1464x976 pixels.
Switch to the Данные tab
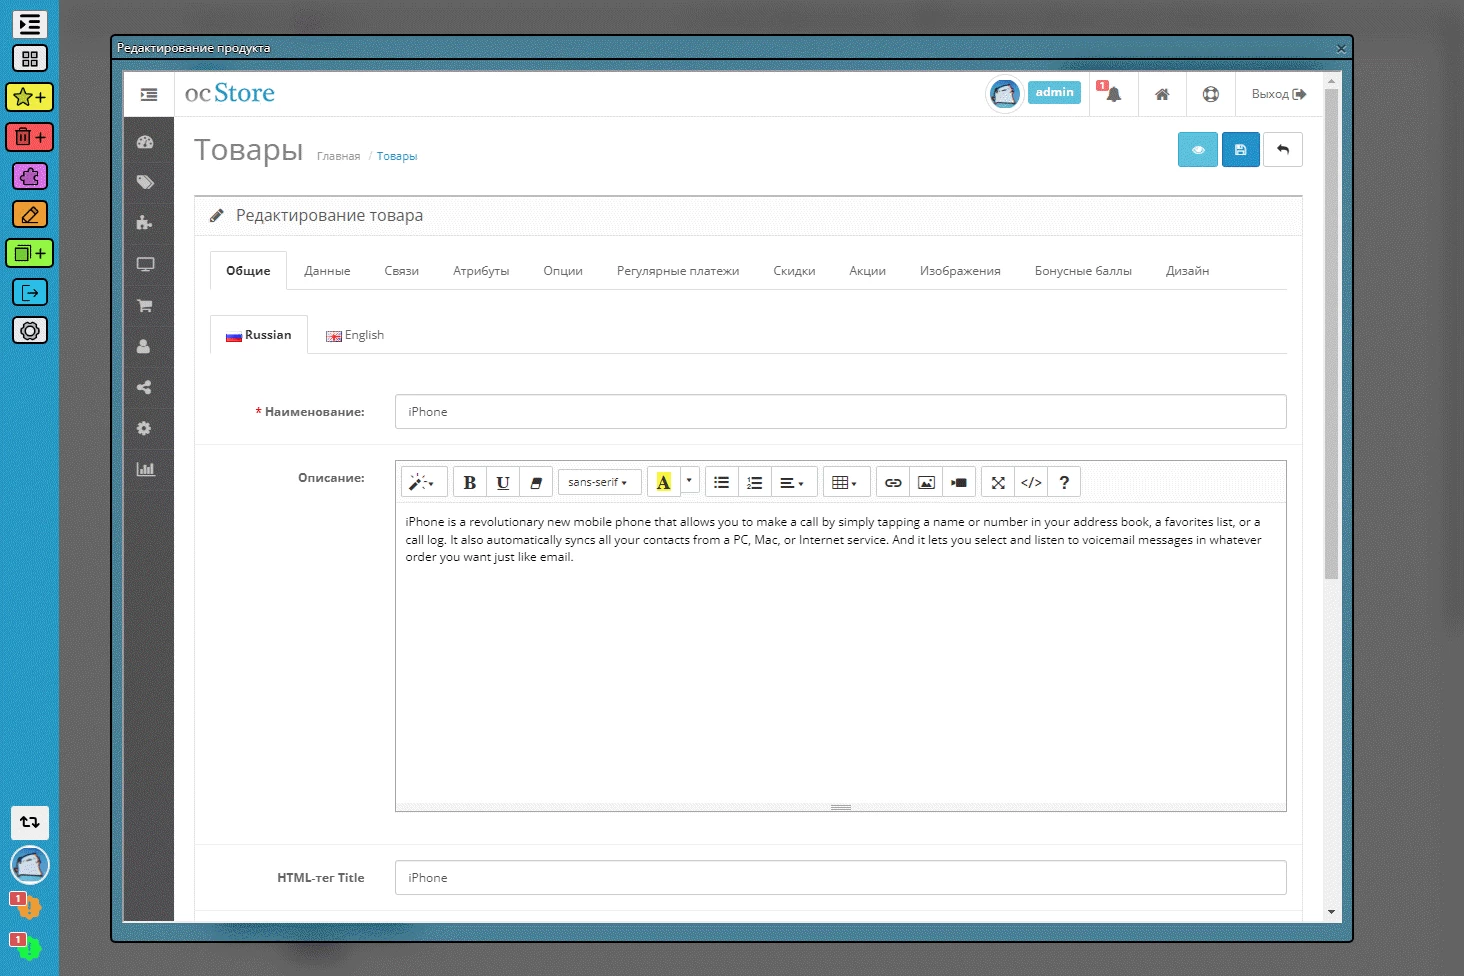(327, 271)
